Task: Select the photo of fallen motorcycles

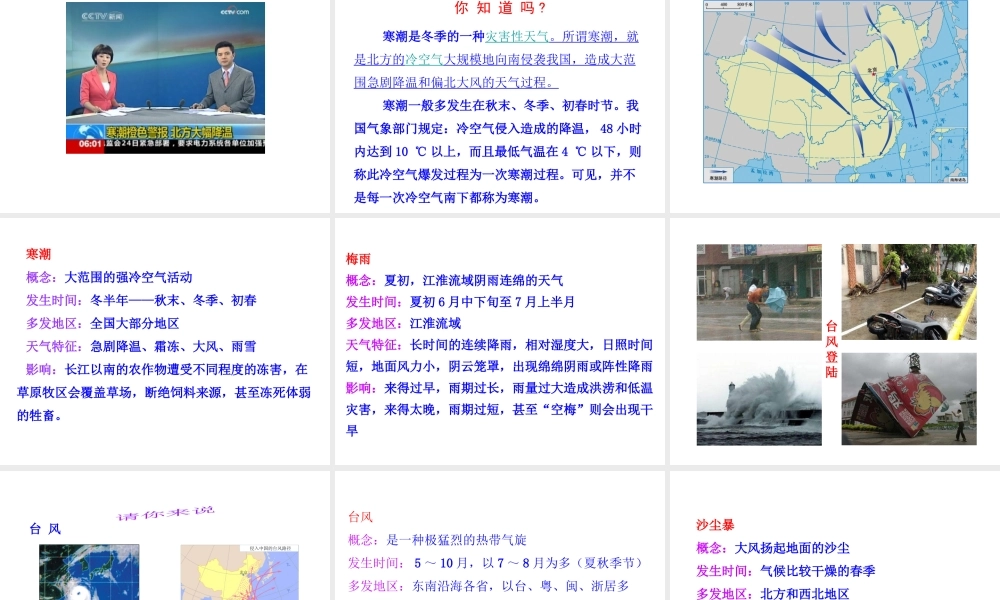Action: click(909, 291)
